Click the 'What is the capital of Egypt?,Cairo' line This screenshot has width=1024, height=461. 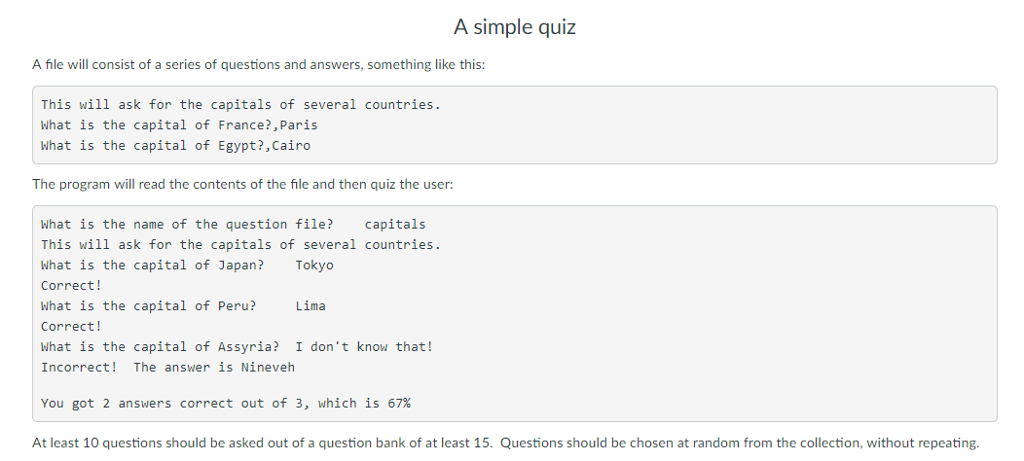click(x=176, y=145)
